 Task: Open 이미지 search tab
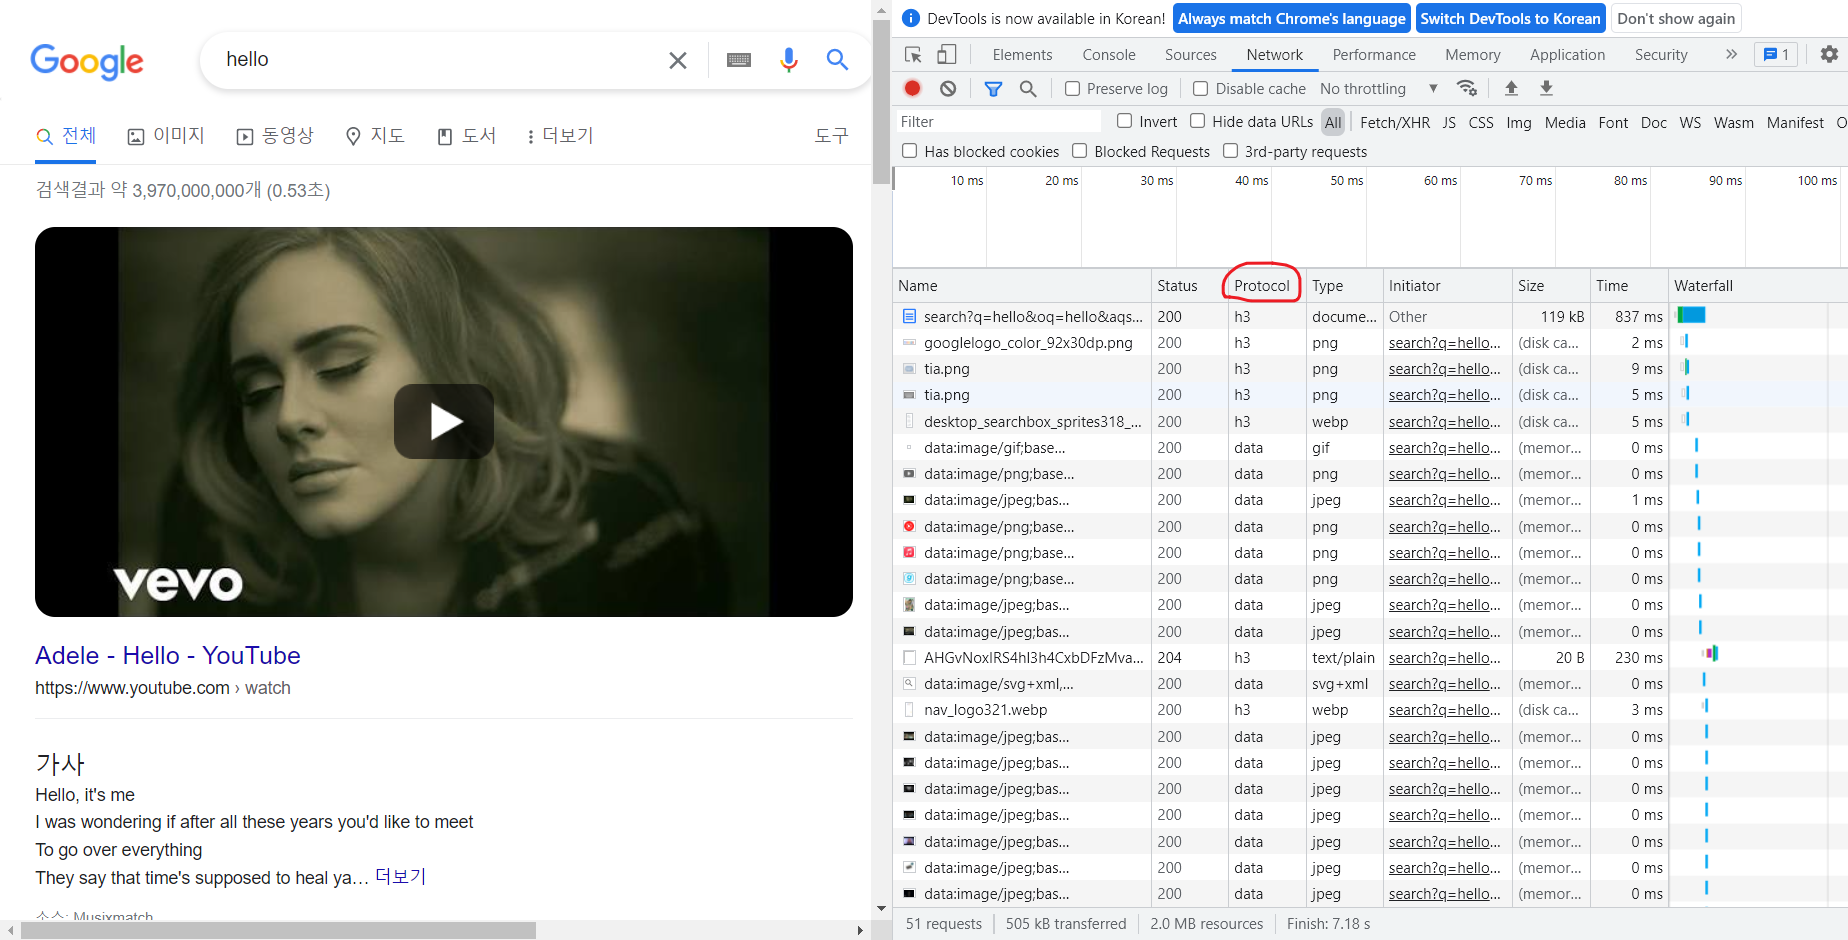click(x=166, y=136)
